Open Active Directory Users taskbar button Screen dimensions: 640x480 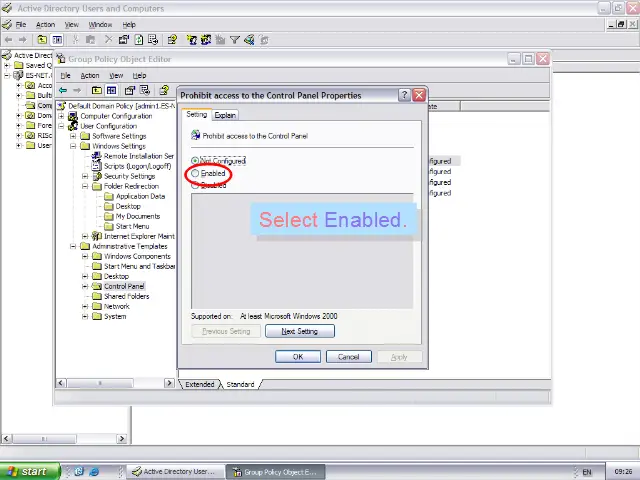[176, 471]
